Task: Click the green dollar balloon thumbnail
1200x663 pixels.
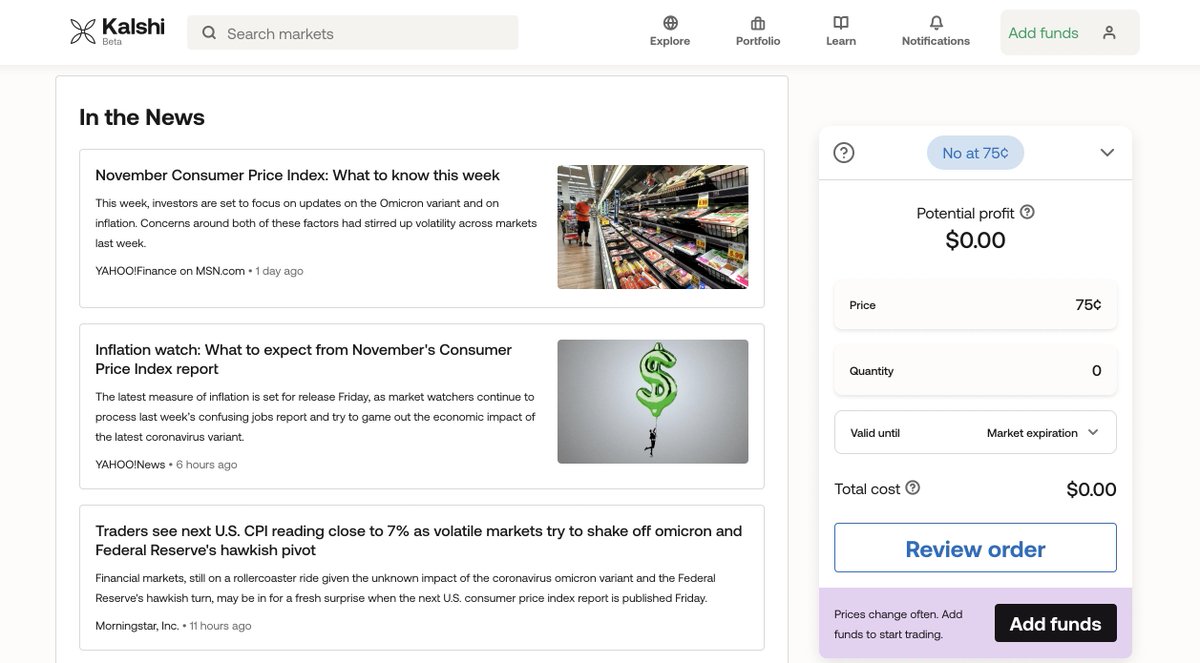Action: [x=652, y=402]
